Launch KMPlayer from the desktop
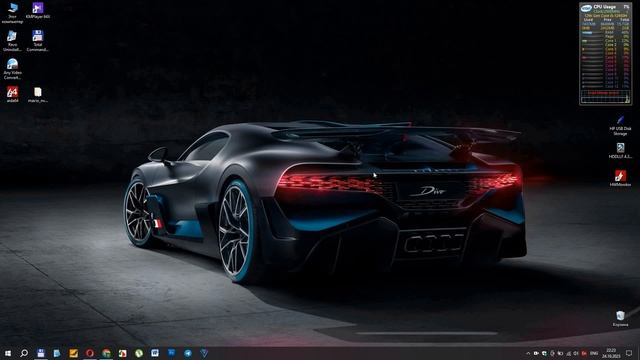The image size is (640, 360). [38, 11]
